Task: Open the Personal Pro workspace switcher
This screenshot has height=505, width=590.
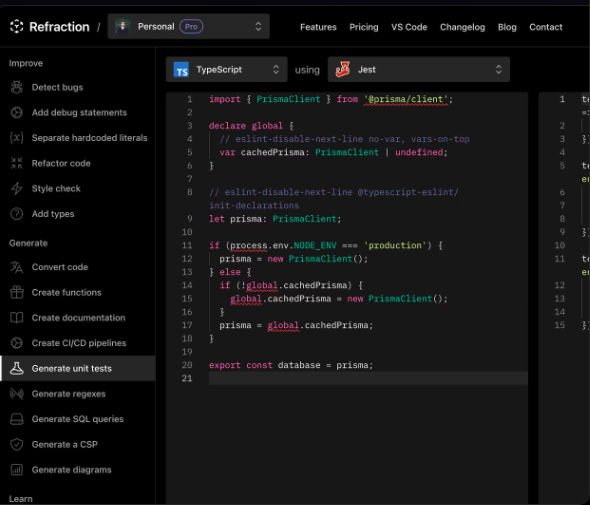Action: [189, 27]
